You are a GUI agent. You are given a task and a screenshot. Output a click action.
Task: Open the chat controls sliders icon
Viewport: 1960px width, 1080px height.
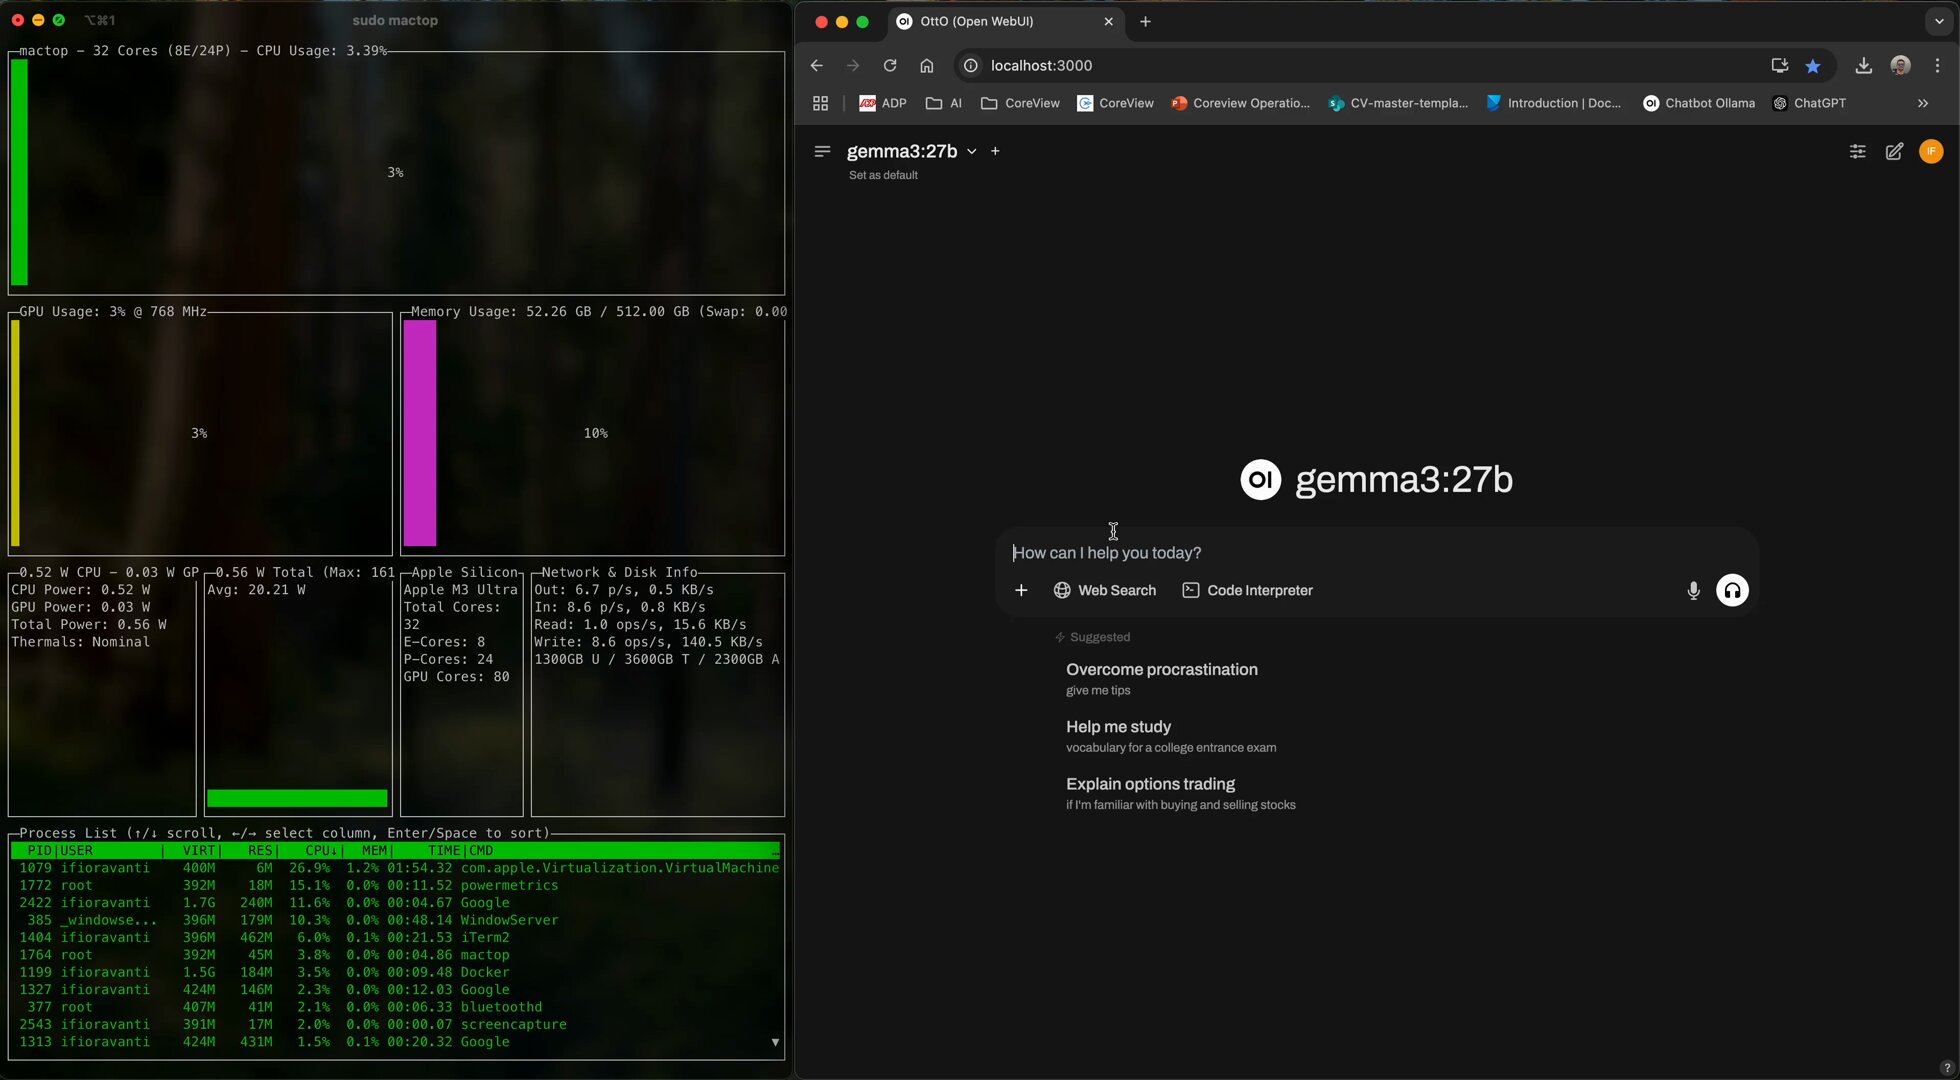(x=1857, y=152)
